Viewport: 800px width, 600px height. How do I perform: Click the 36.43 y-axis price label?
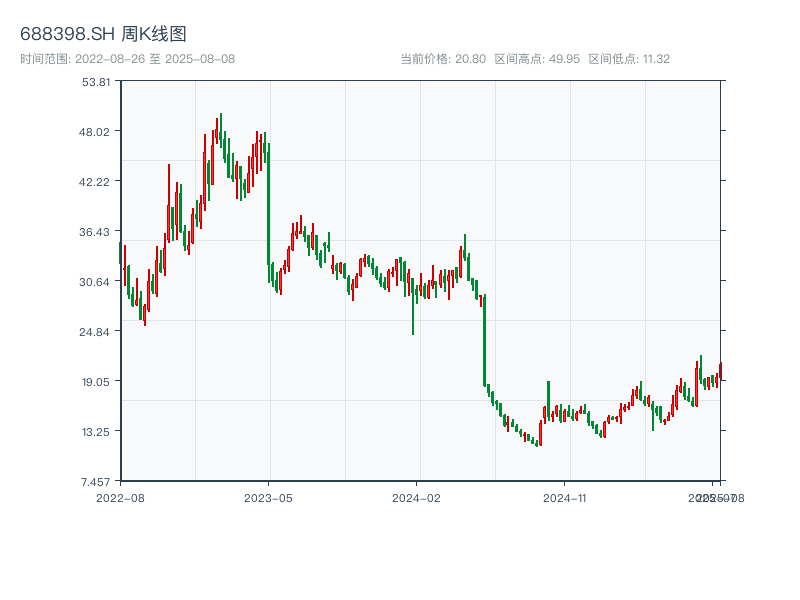coord(97,232)
